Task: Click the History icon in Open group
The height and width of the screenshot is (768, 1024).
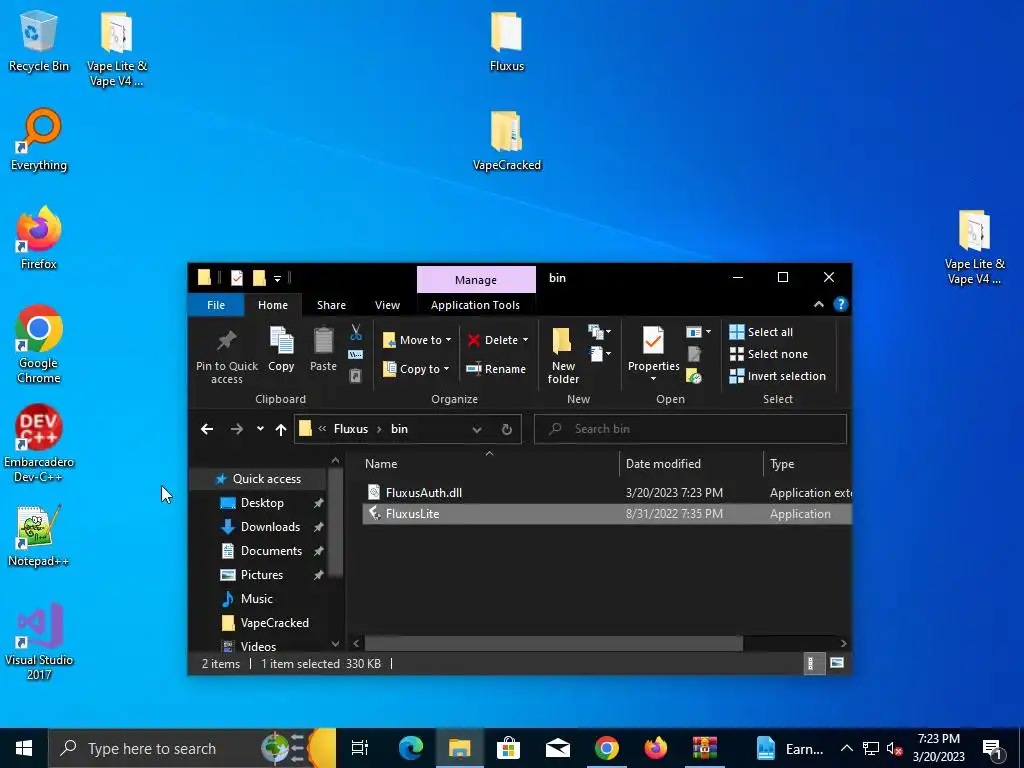Action: pos(694,376)
